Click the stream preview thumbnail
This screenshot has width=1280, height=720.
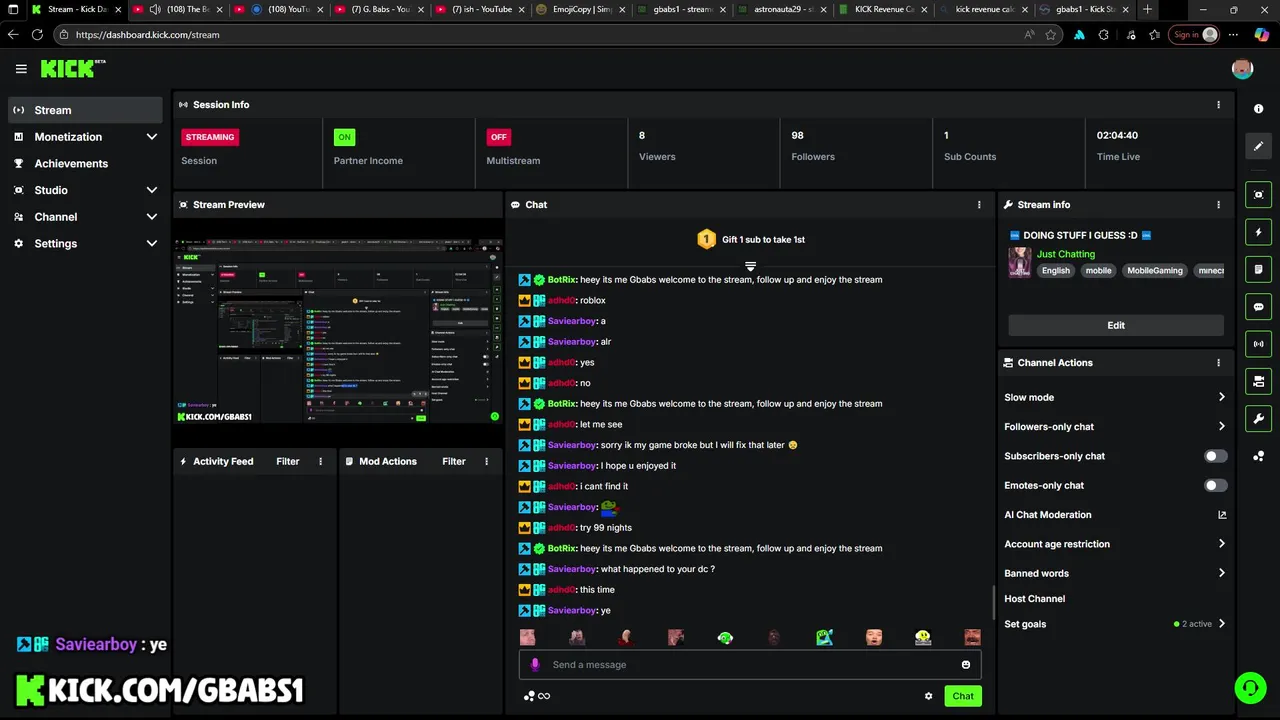point(338,330)
